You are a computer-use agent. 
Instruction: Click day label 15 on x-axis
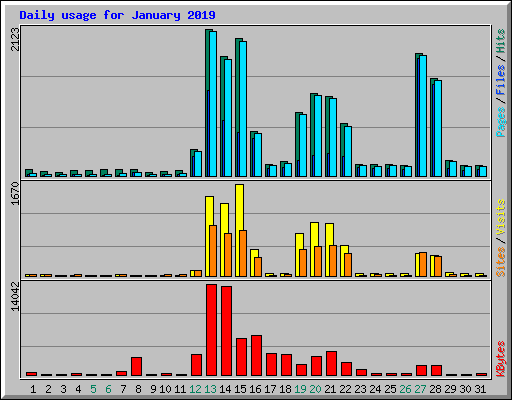[x=240, y=389]
